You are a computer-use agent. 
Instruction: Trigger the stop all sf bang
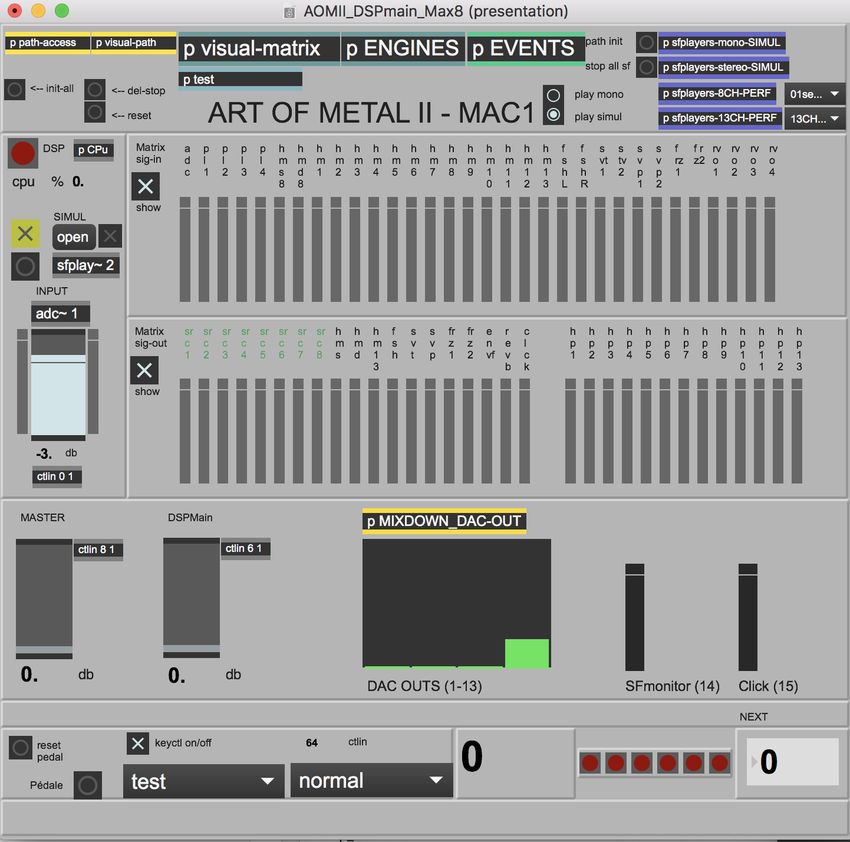click(646, 67)
